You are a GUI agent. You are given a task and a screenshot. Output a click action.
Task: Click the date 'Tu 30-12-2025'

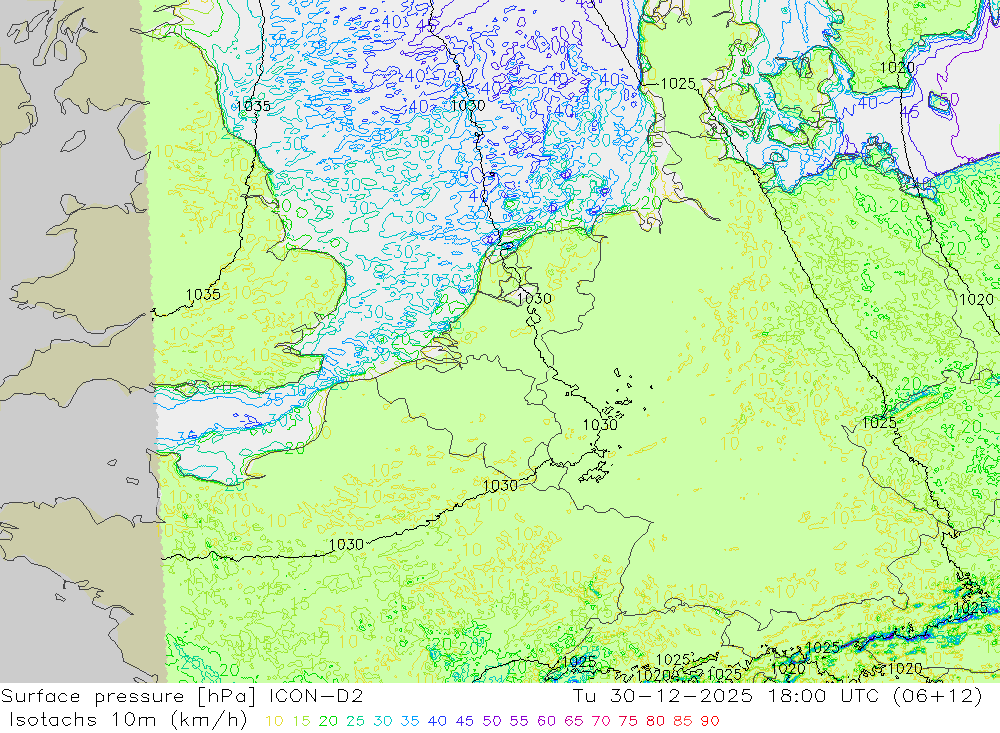pos(663,696)
